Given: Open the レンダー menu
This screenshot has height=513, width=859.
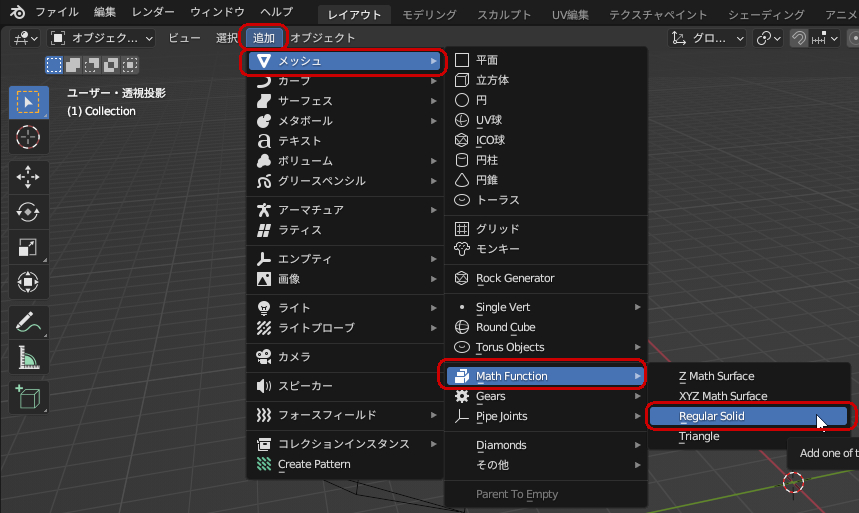Looking at the screenshot, I should coord(153,12).
